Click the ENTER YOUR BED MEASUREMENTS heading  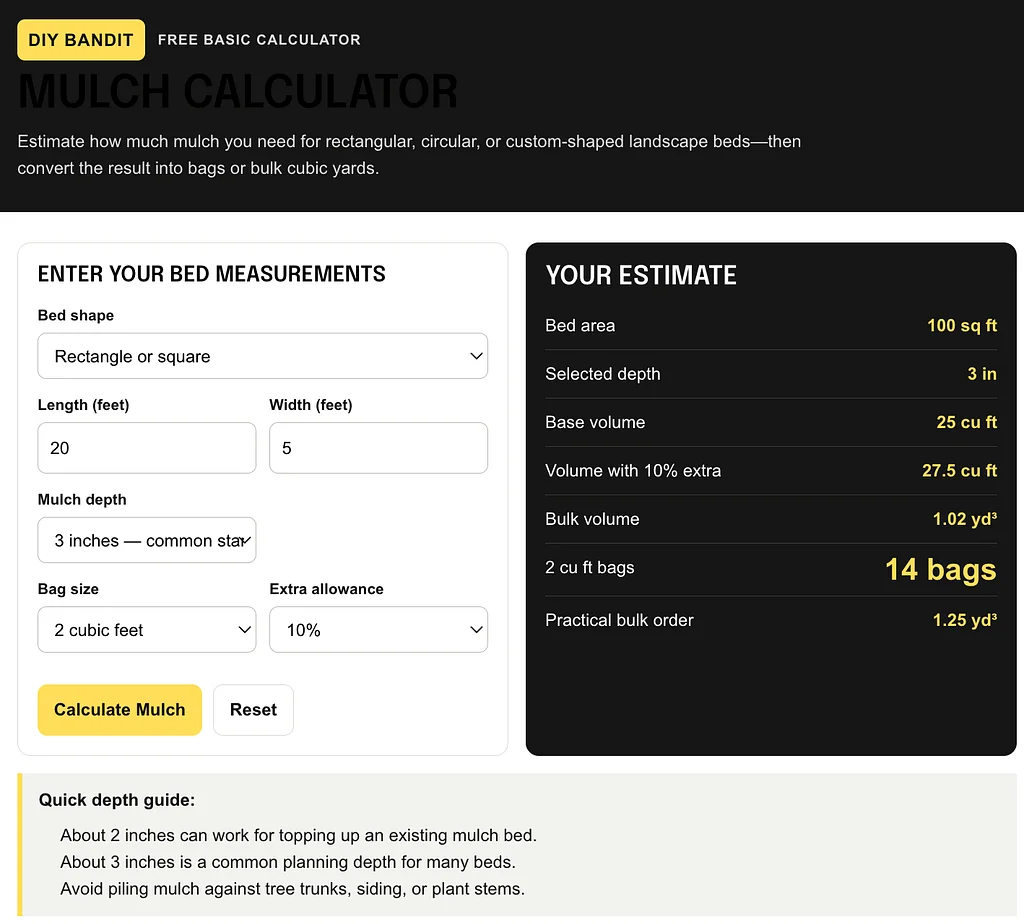(212, 274)
